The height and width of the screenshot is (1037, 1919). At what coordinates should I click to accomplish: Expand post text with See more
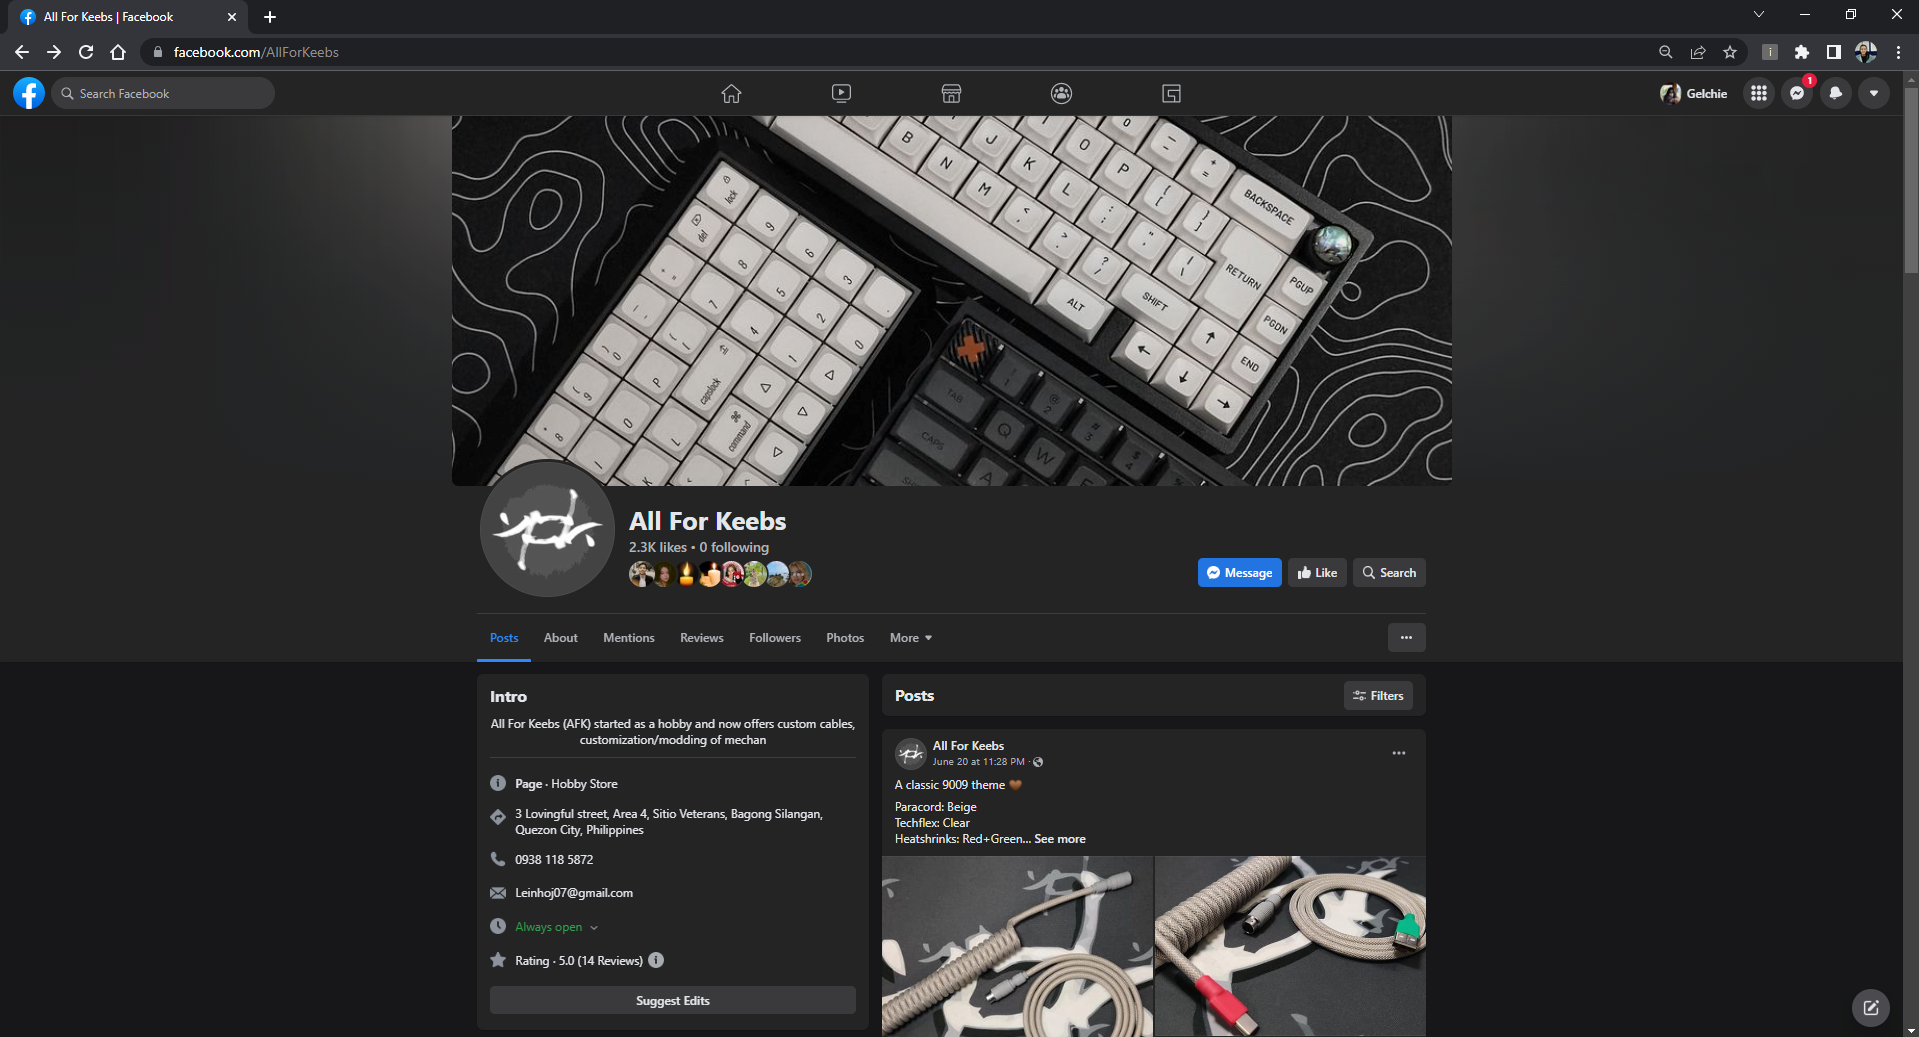pos(1059,839)
